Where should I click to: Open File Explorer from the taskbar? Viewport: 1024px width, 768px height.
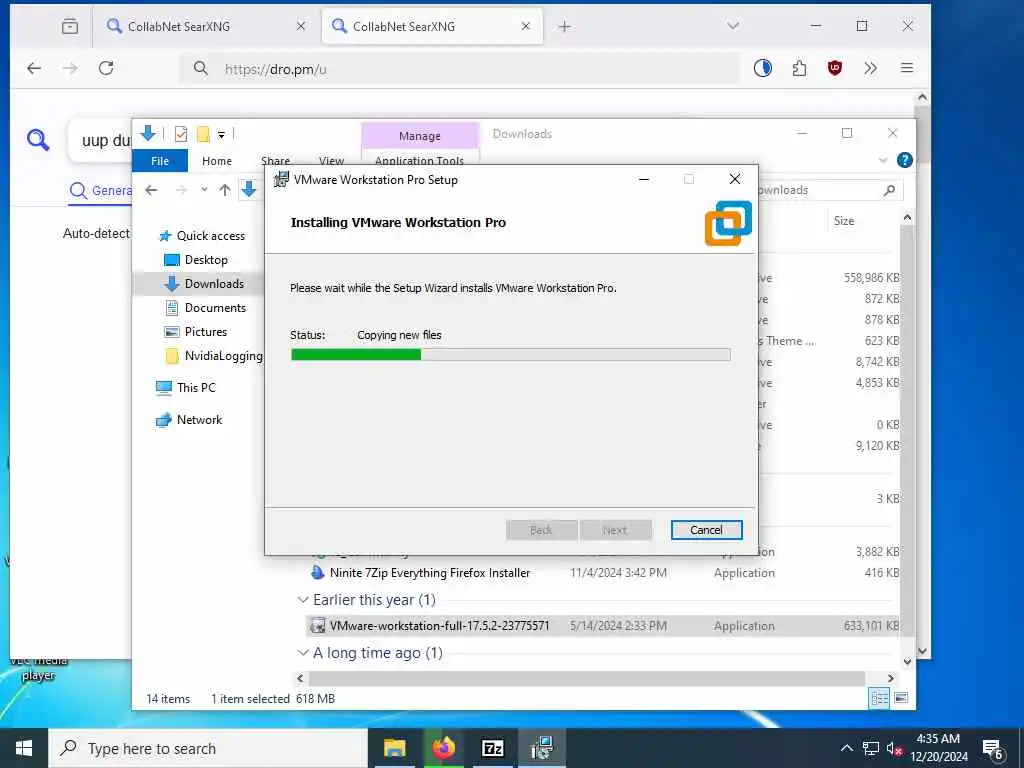394,748
